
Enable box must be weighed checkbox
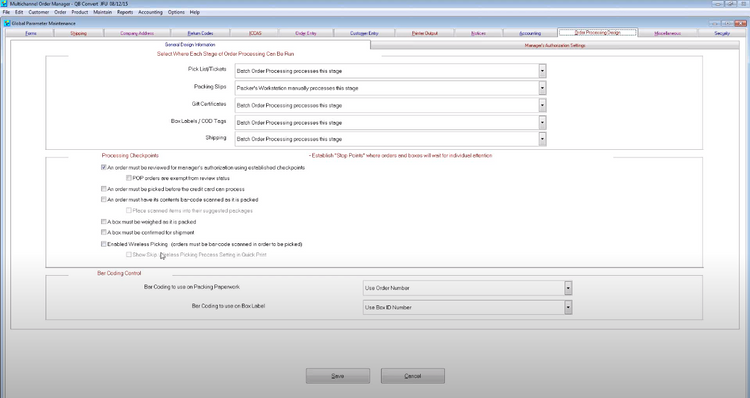click(x=103, y=221)
